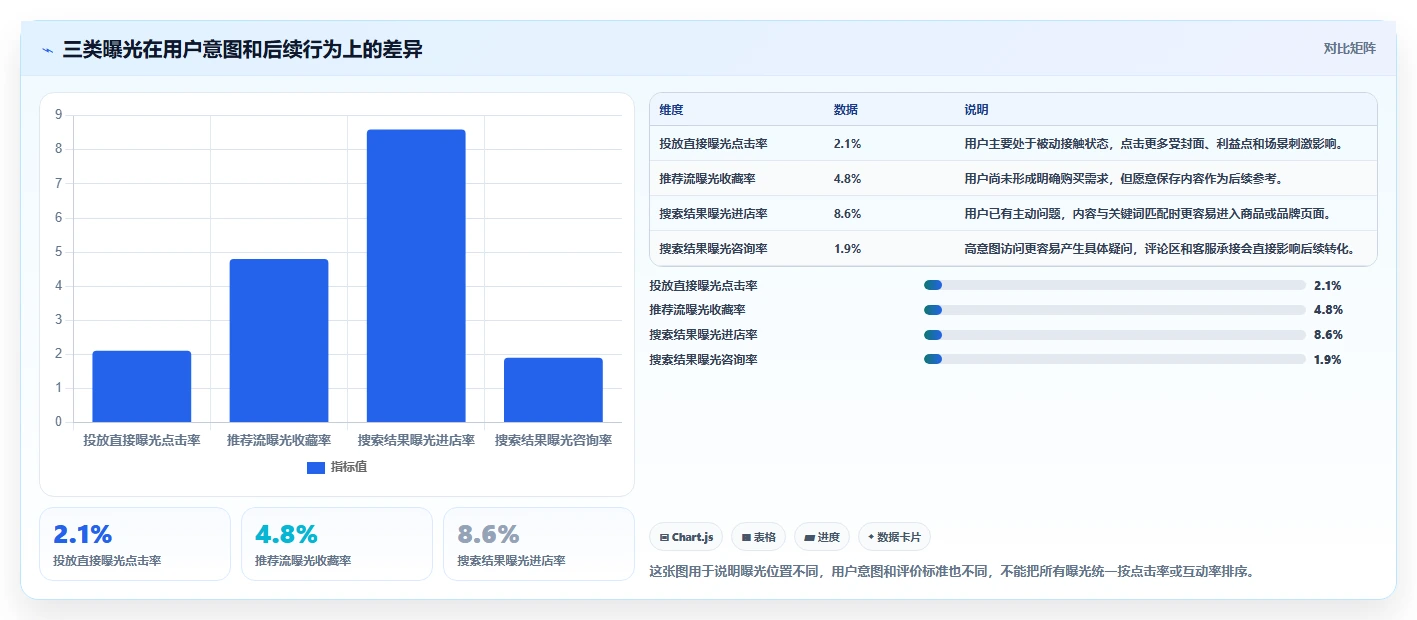
Task: Click the tallest bar for 搜索结果曝光进店率
Action: point(416,276)
